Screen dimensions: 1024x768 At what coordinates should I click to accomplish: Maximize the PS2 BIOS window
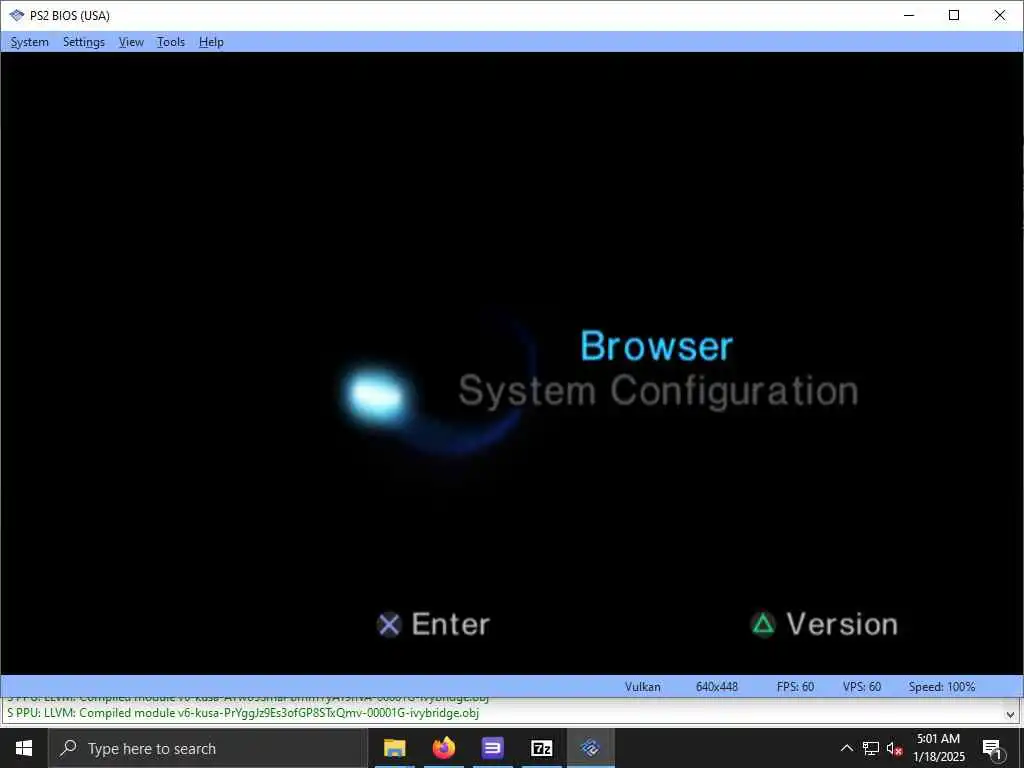[953, 15]
